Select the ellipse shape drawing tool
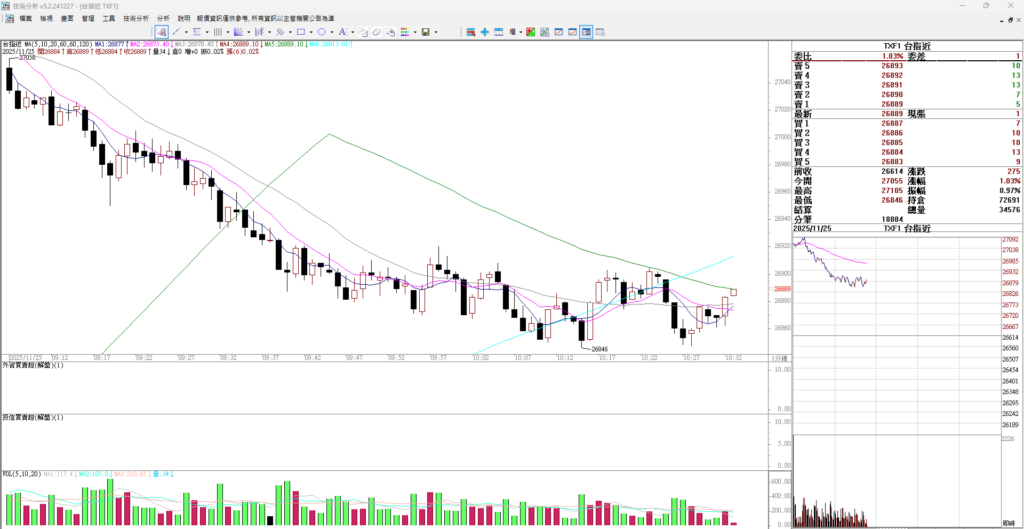 (x=321, y=32)
